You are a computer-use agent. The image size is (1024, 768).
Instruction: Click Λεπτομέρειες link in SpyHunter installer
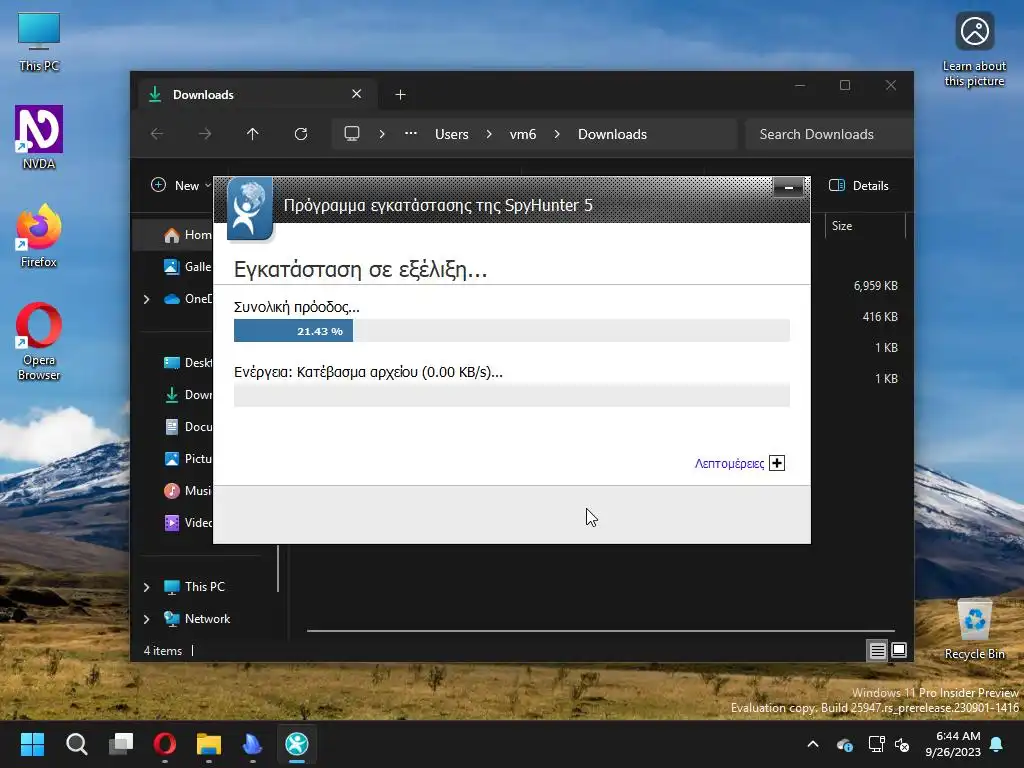coord(729,464)
